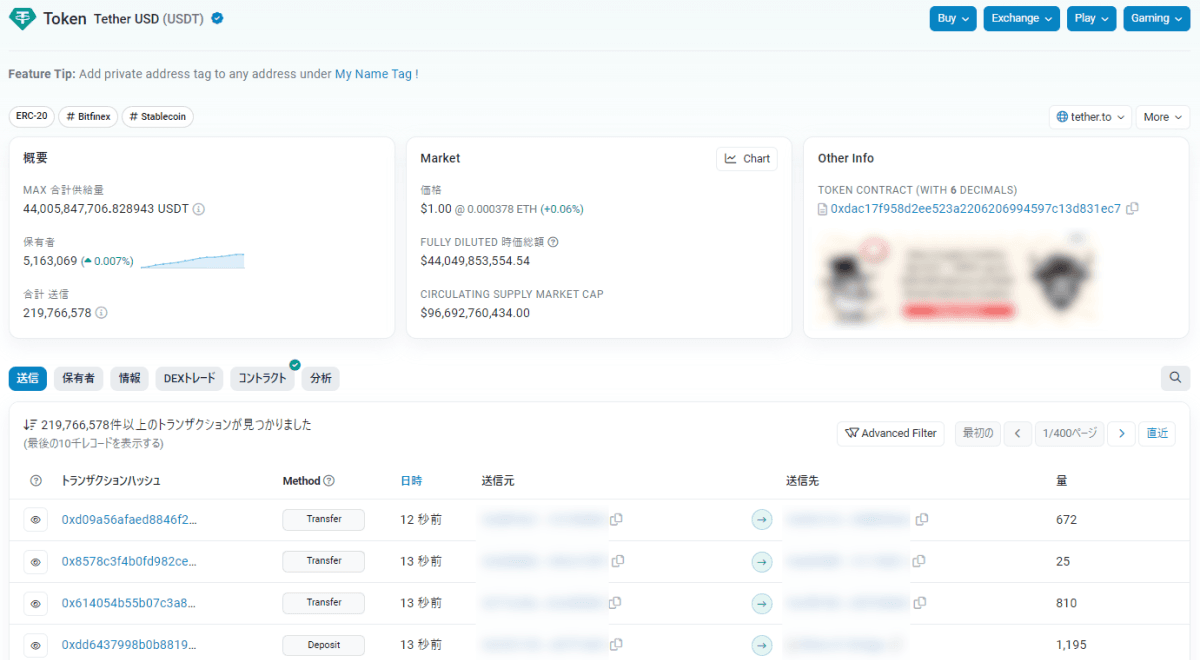Select the 分析 tab
This screenshot has height=660, width=1200.
[x=321, y=378]
